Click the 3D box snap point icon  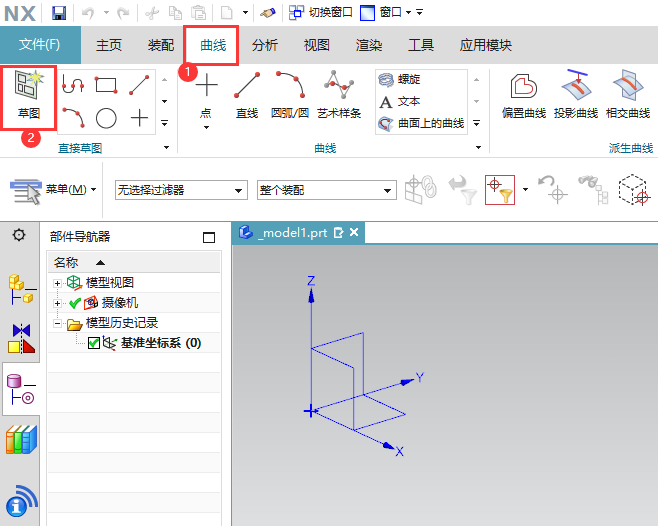[x=634, y=190]
